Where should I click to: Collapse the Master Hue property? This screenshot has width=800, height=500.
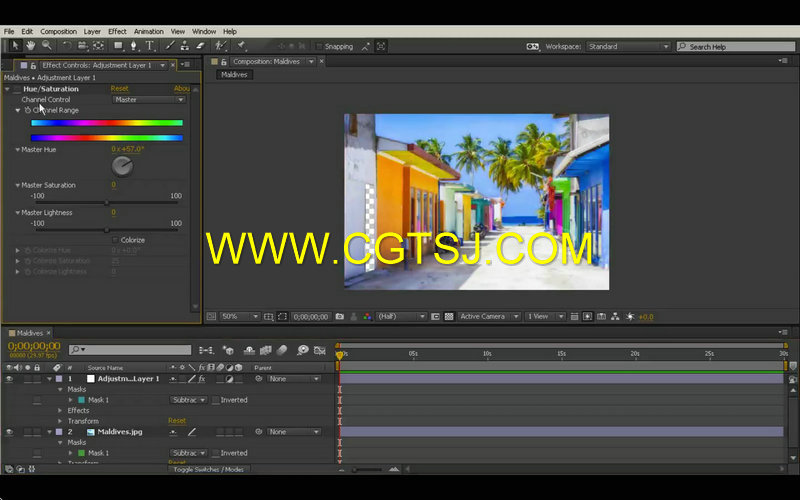point(17,150)
